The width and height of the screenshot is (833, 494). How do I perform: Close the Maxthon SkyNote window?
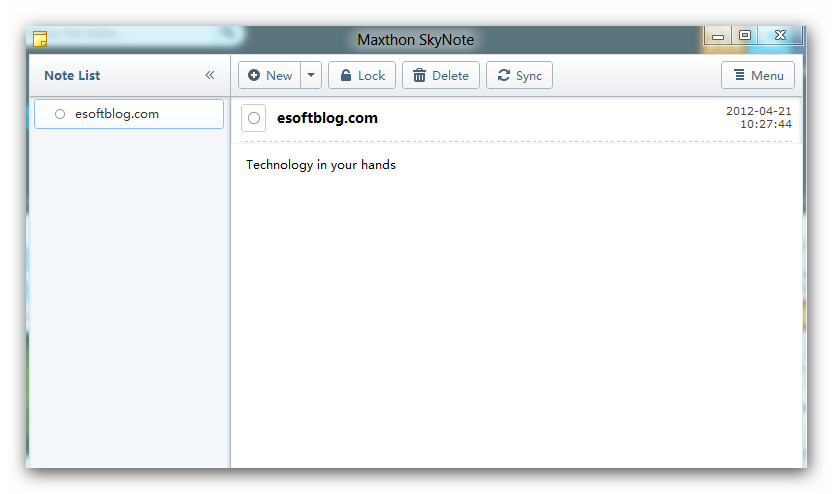[x=780, y=35]
